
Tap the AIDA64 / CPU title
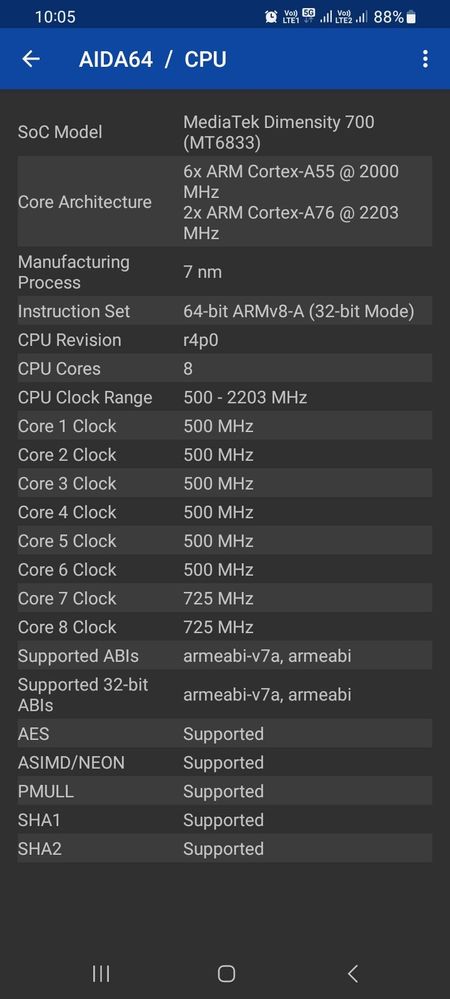(x=152, y=59)
